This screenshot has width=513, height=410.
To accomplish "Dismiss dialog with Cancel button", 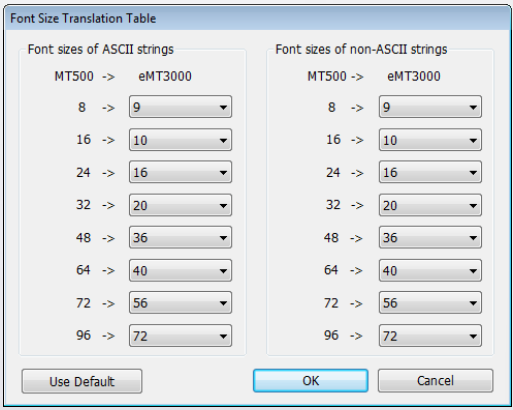I will [435, 380].
